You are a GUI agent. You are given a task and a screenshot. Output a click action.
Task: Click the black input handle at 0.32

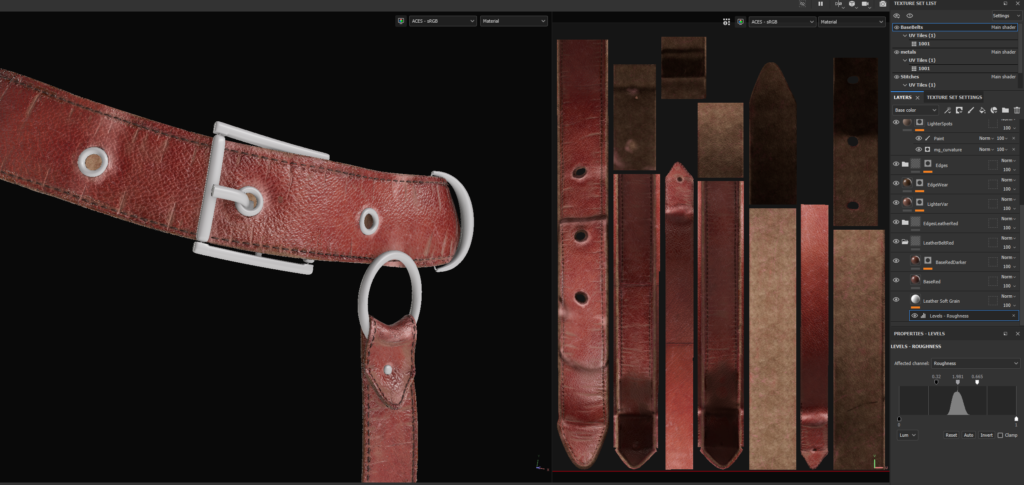[x=936, y=382]
